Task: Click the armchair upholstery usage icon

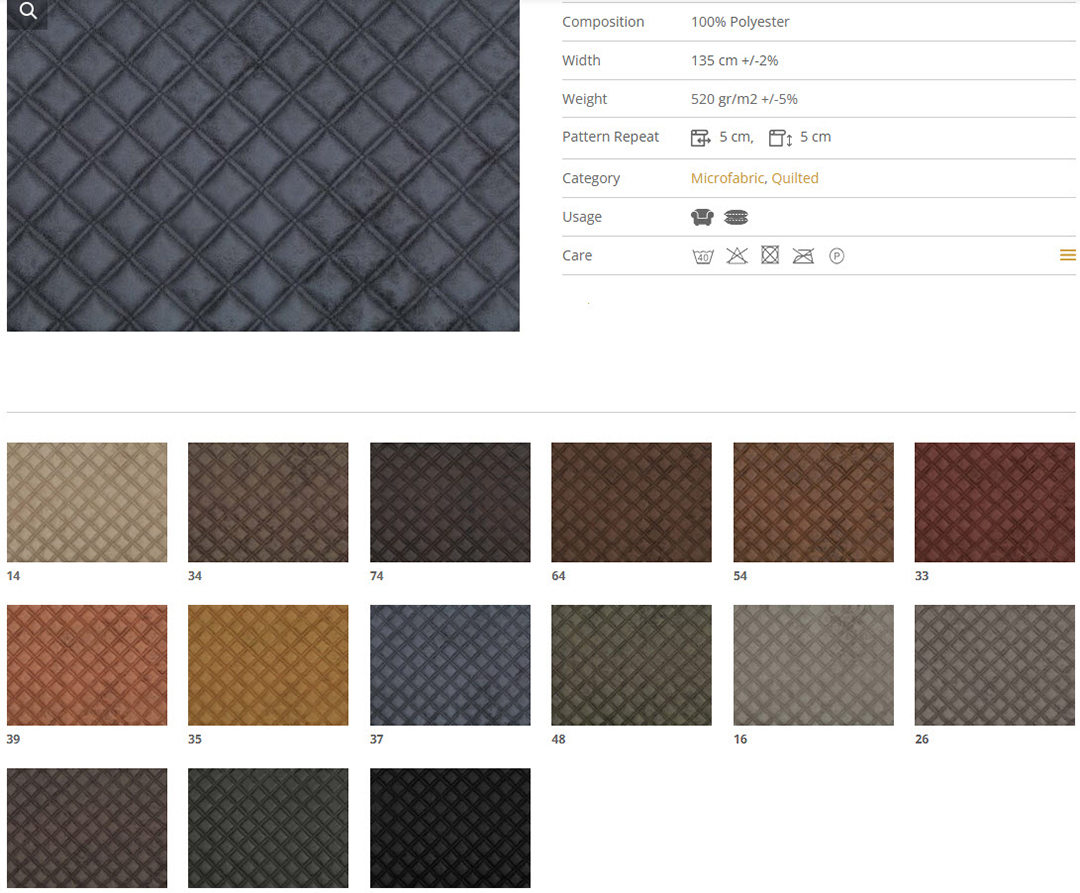Action: (x=702, y=217)
